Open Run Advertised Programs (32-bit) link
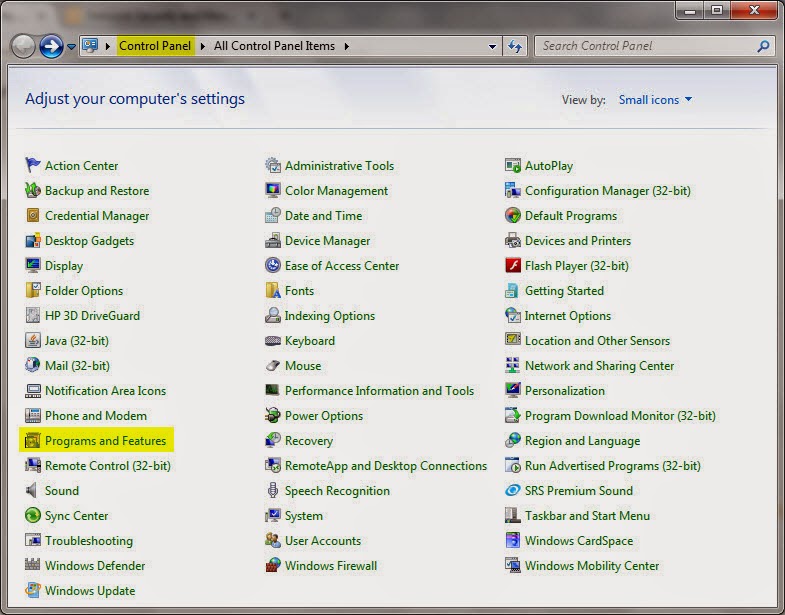 613,466
